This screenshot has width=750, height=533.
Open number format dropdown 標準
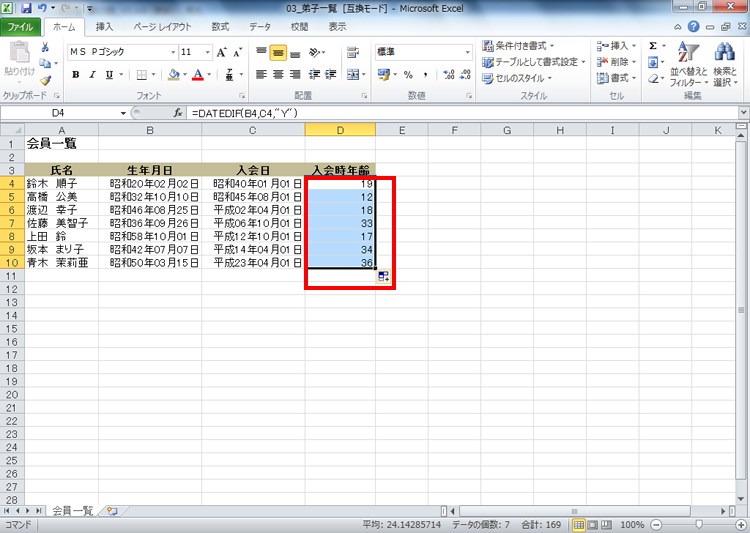tap(467, 52)
